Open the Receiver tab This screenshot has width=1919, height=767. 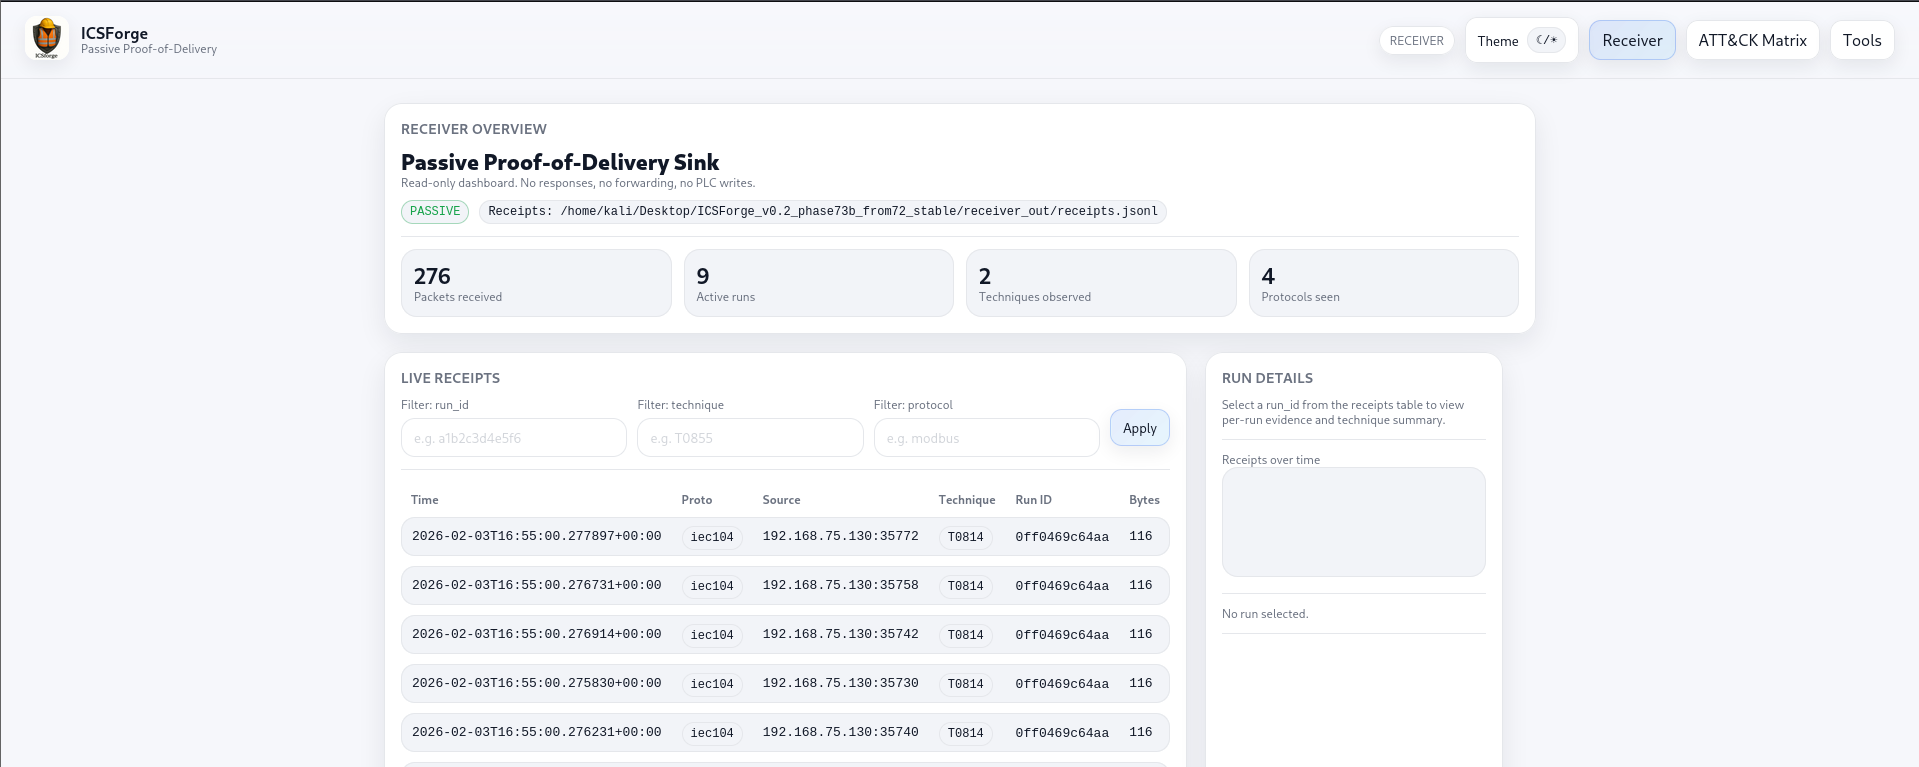[x=1631, y=41]
